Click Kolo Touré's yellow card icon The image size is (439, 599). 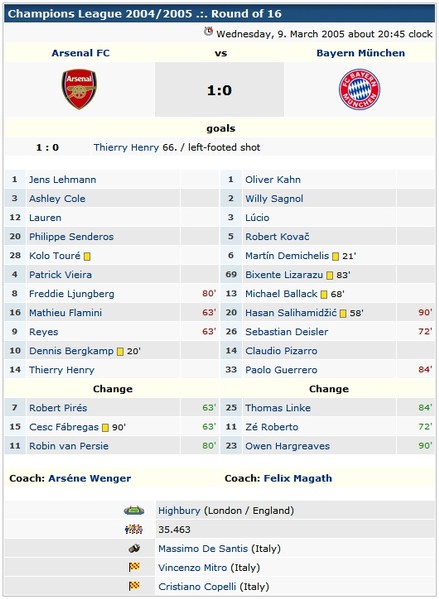[87, 256]
